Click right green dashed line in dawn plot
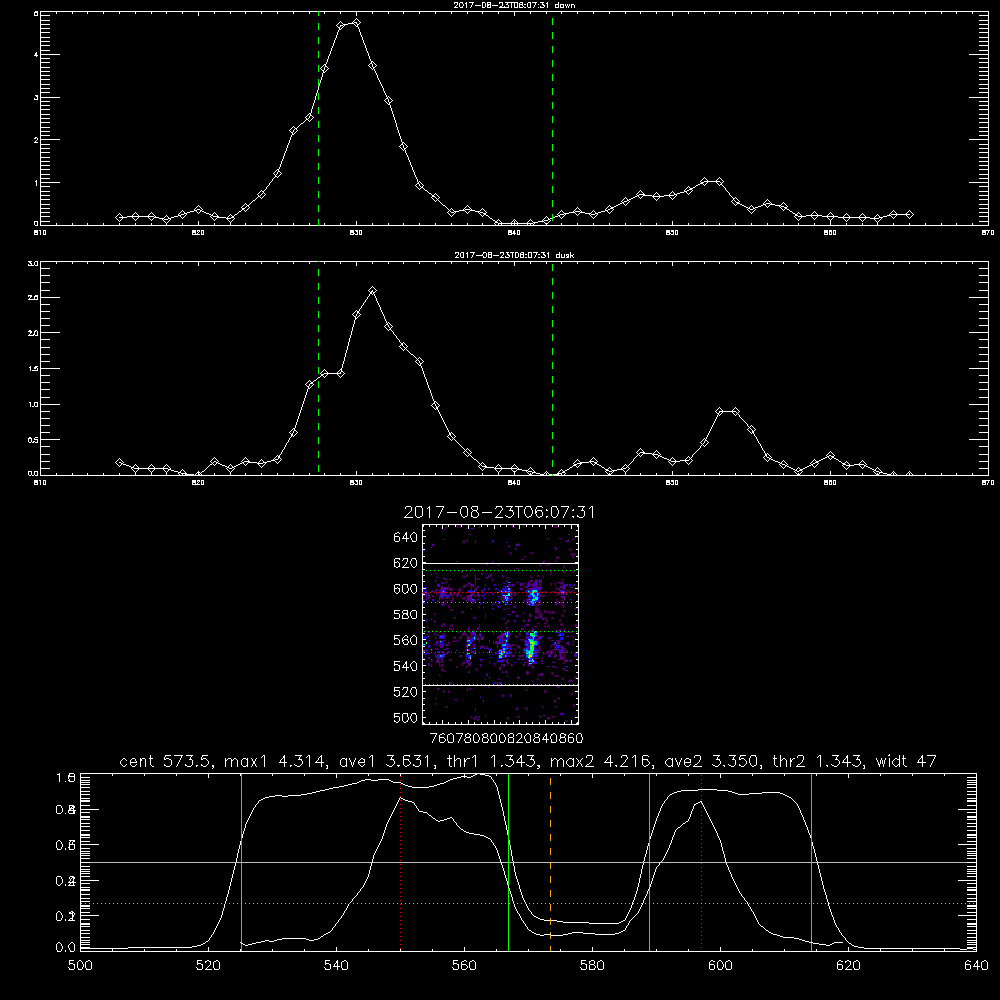This screenshot has width=1000, height=1000. click(552, 121)
